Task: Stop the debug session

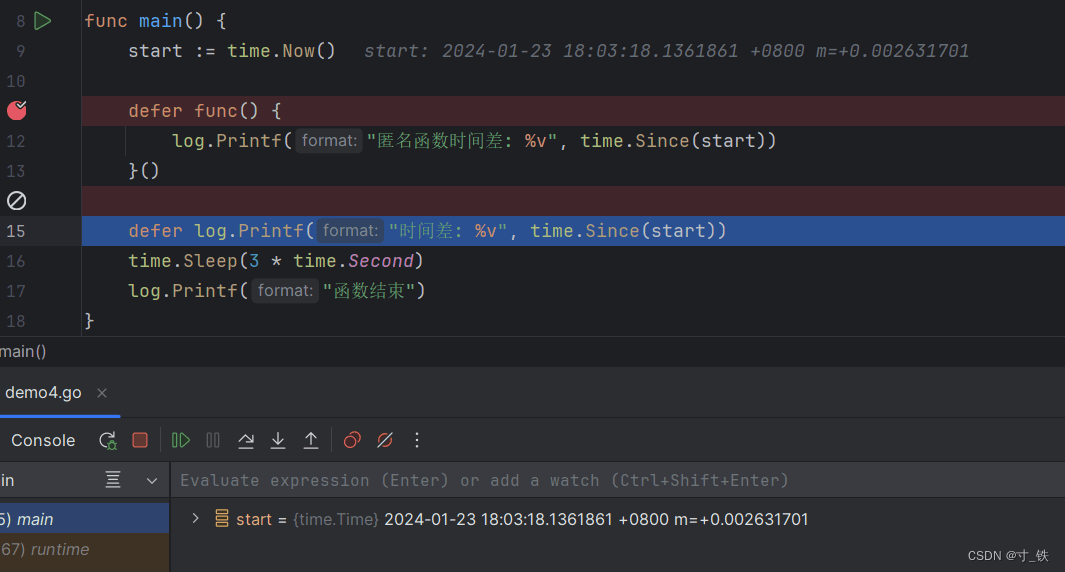Action: coord(140,440)
